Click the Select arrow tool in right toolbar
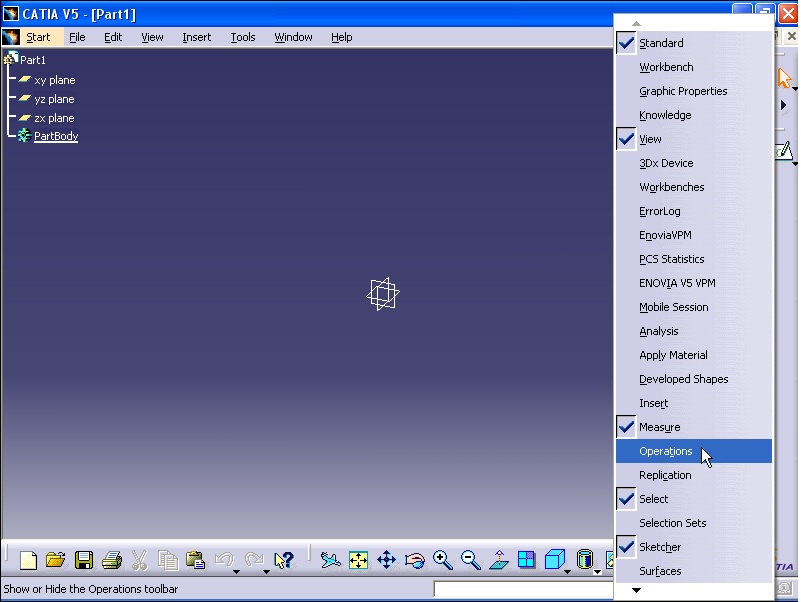Image resolution: width=801 pixels, height=602 pixels. pyautogui.click(x=785, y=78)
